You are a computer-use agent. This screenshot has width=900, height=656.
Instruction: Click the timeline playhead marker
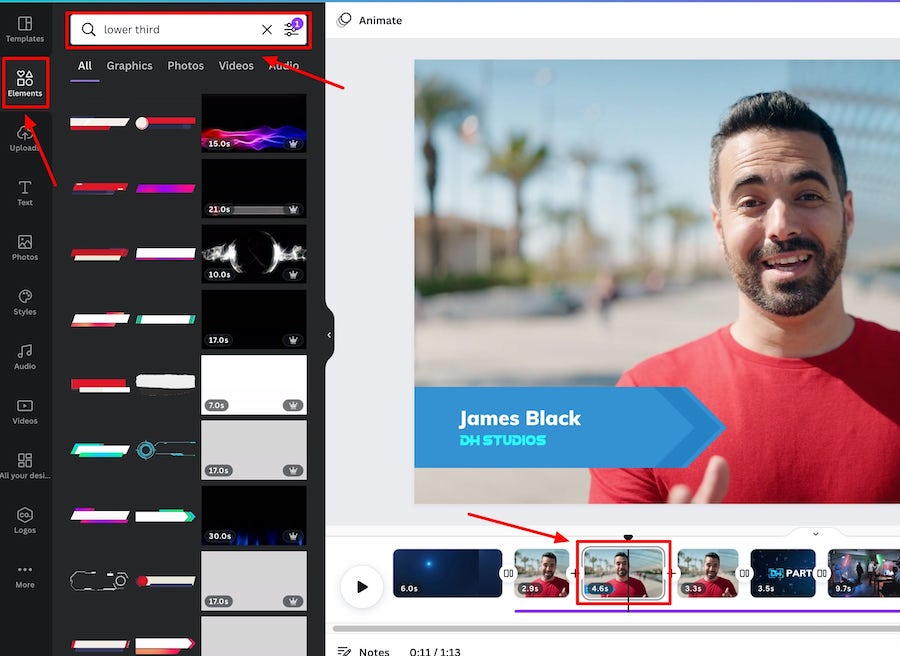(628, 538)
